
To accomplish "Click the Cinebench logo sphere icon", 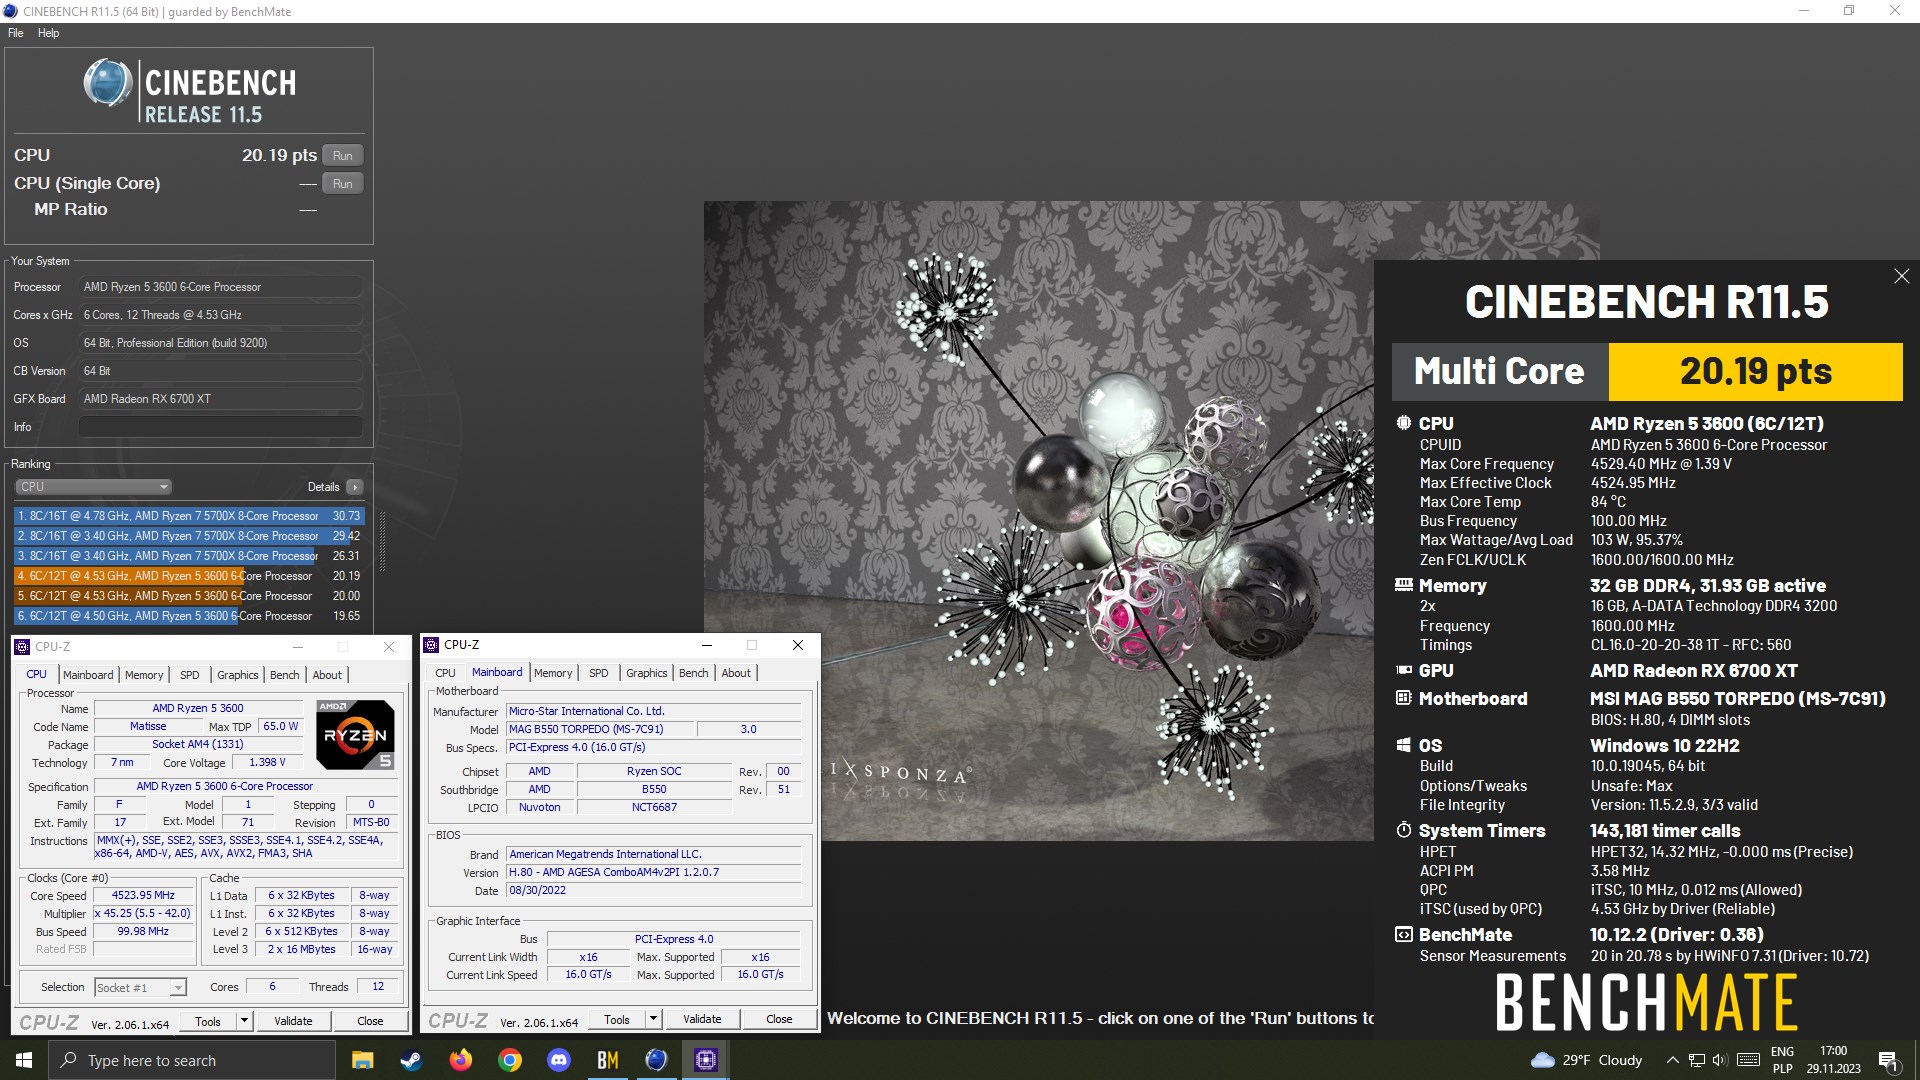I will (108, 83).
